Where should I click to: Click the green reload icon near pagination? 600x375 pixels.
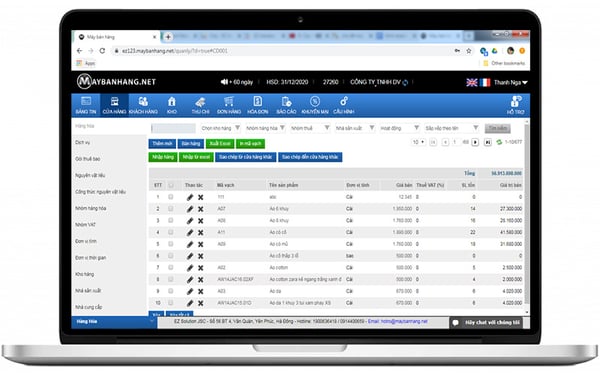(x=499, y=142)
